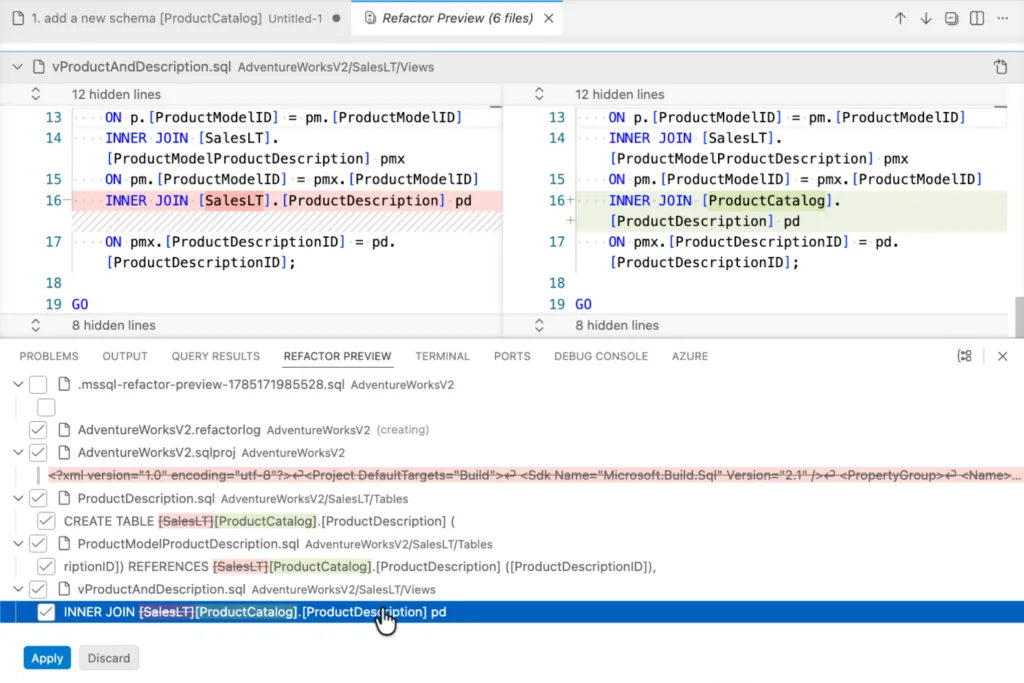The image size is (1024, 683).
Task: Uncheck AdventureWorksV2.refactorlog checkbox
Action: point(38,430)
